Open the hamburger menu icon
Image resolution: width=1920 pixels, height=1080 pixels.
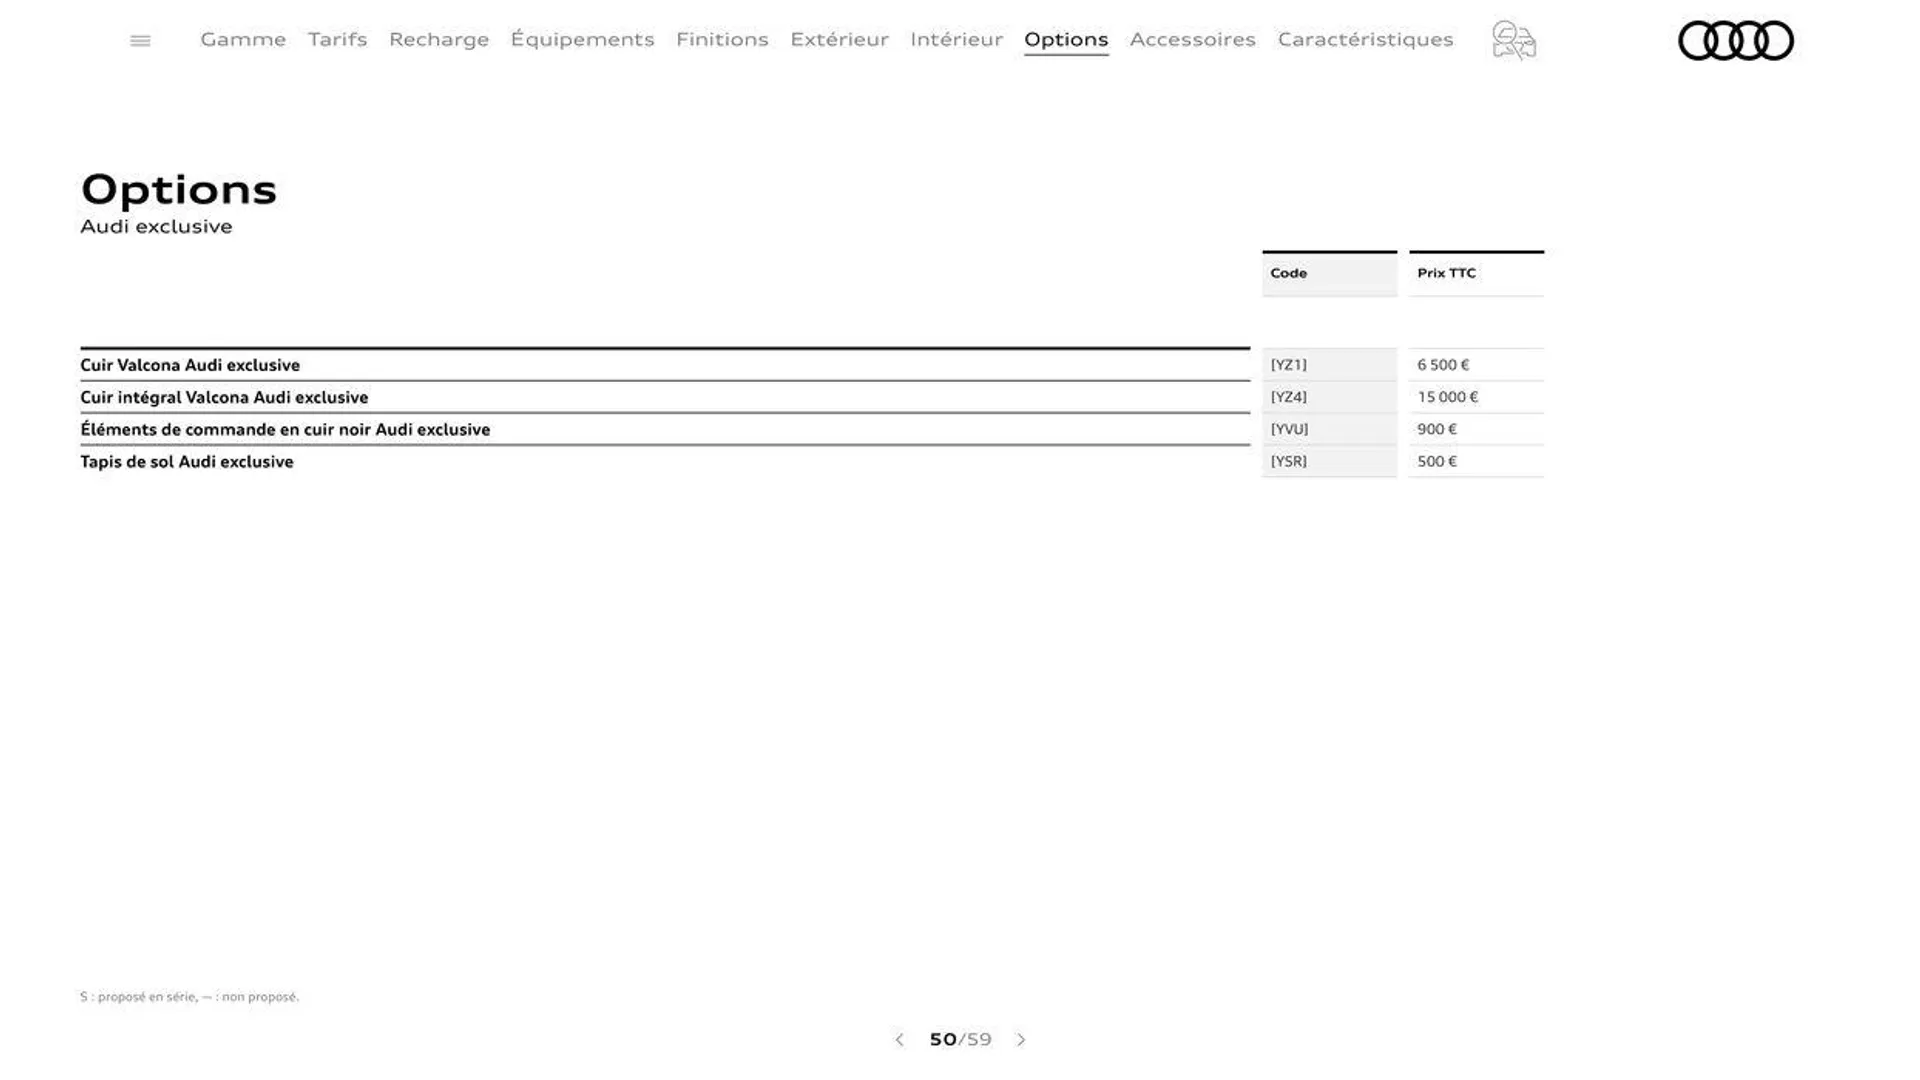pos(140,41)
